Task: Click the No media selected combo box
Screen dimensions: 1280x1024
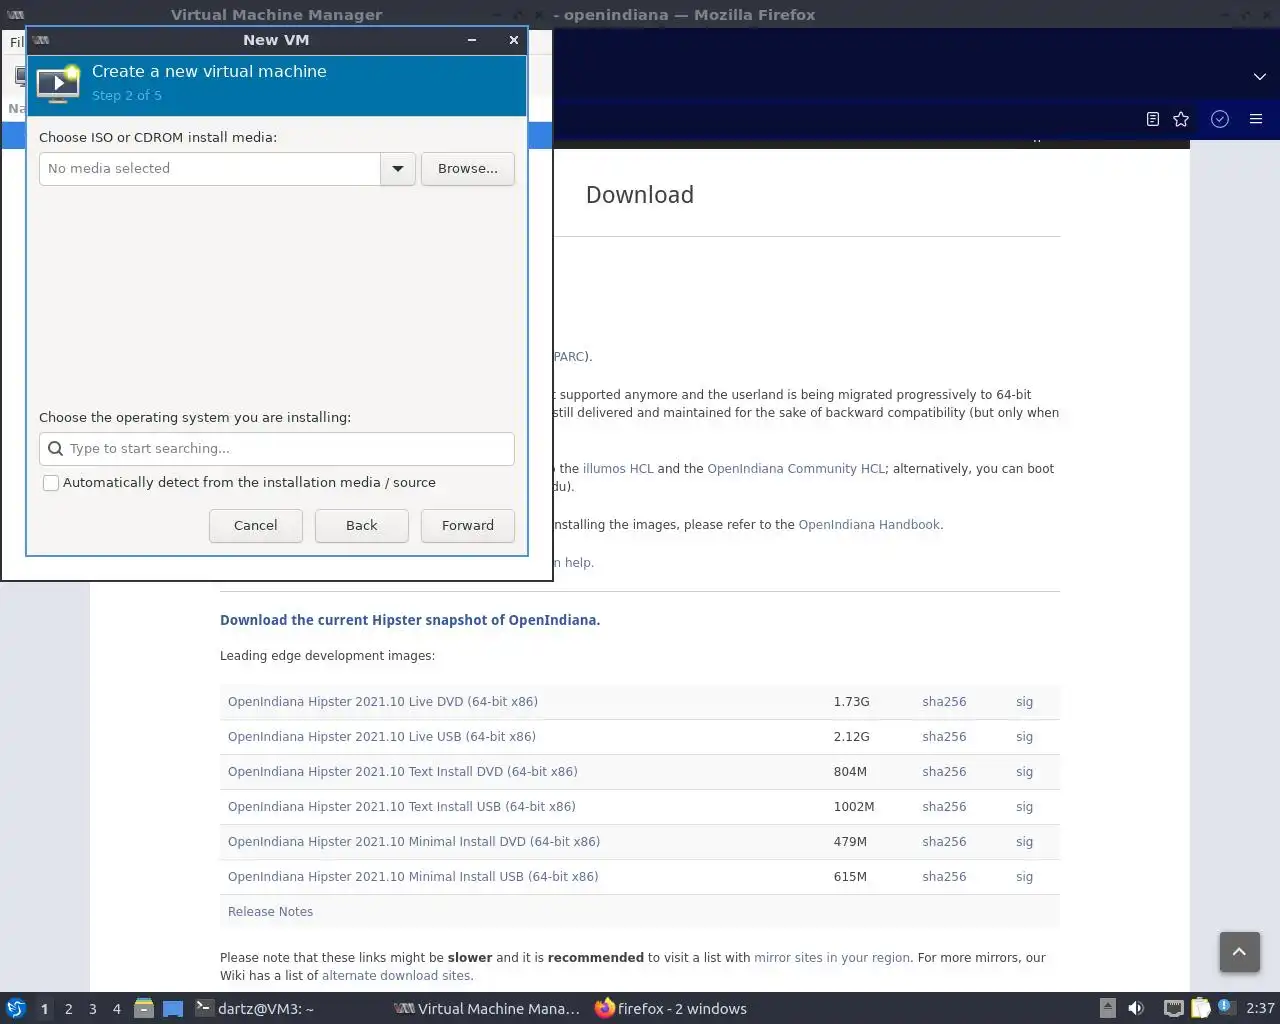Action: [210, 169]
